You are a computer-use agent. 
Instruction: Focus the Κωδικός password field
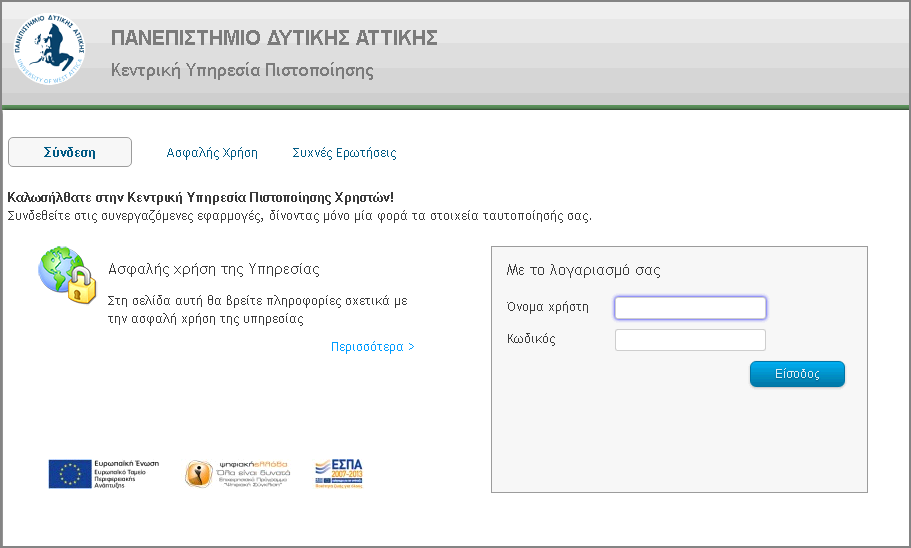tap(690, 340)
